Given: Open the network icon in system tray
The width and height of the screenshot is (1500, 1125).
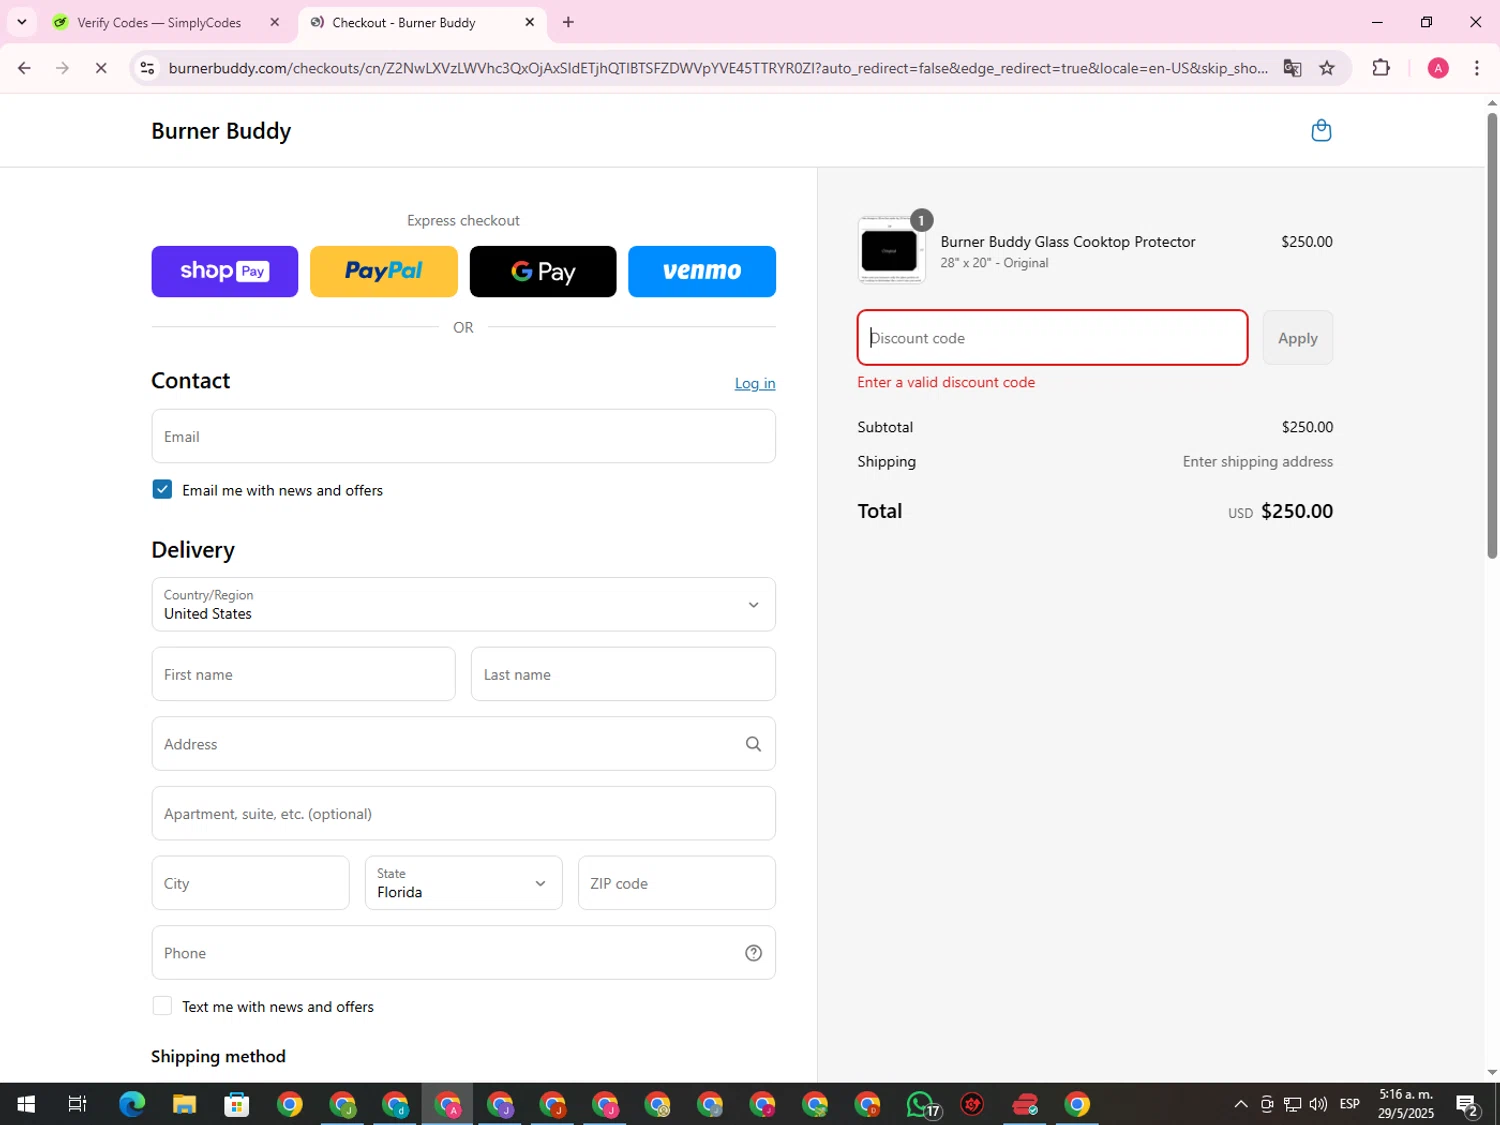Looking at the screenshot, I should coord(1292,1104).
